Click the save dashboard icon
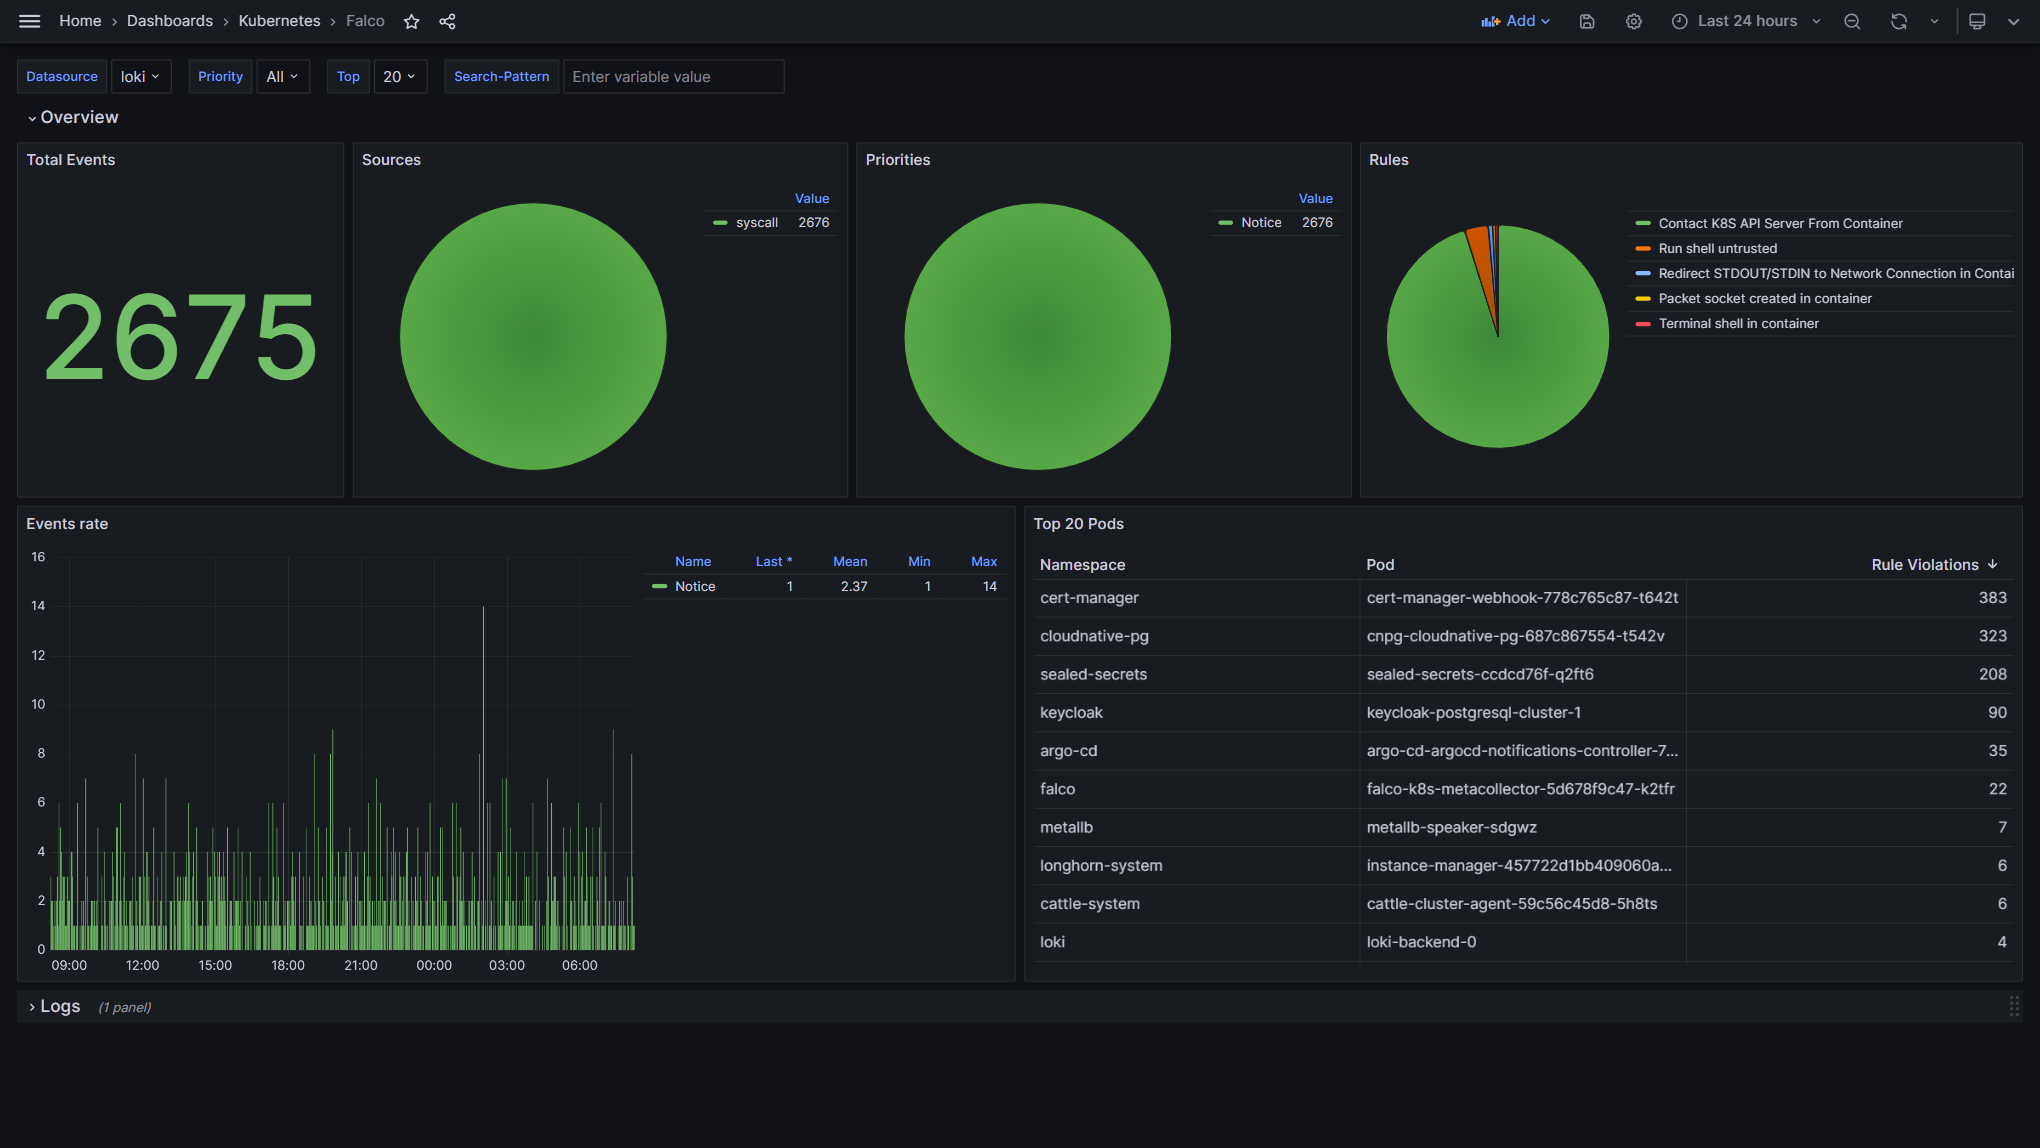 pos(1587,21)
